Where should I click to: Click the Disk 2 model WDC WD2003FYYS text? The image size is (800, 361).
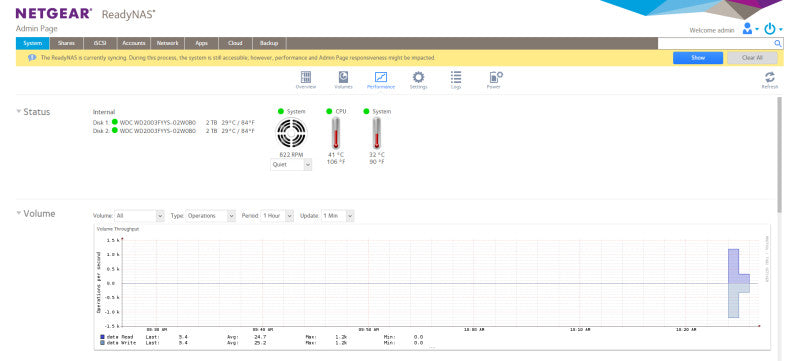pyautogui.click(x=158, y=131)
